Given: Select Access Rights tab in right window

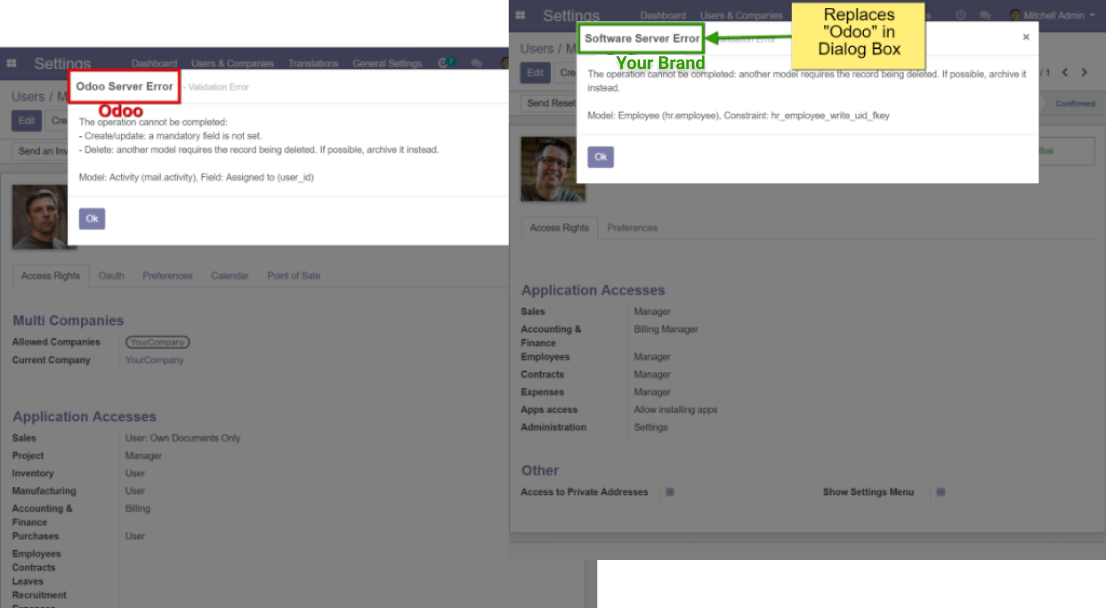Looking at the screenshot, I should [559, 228].
